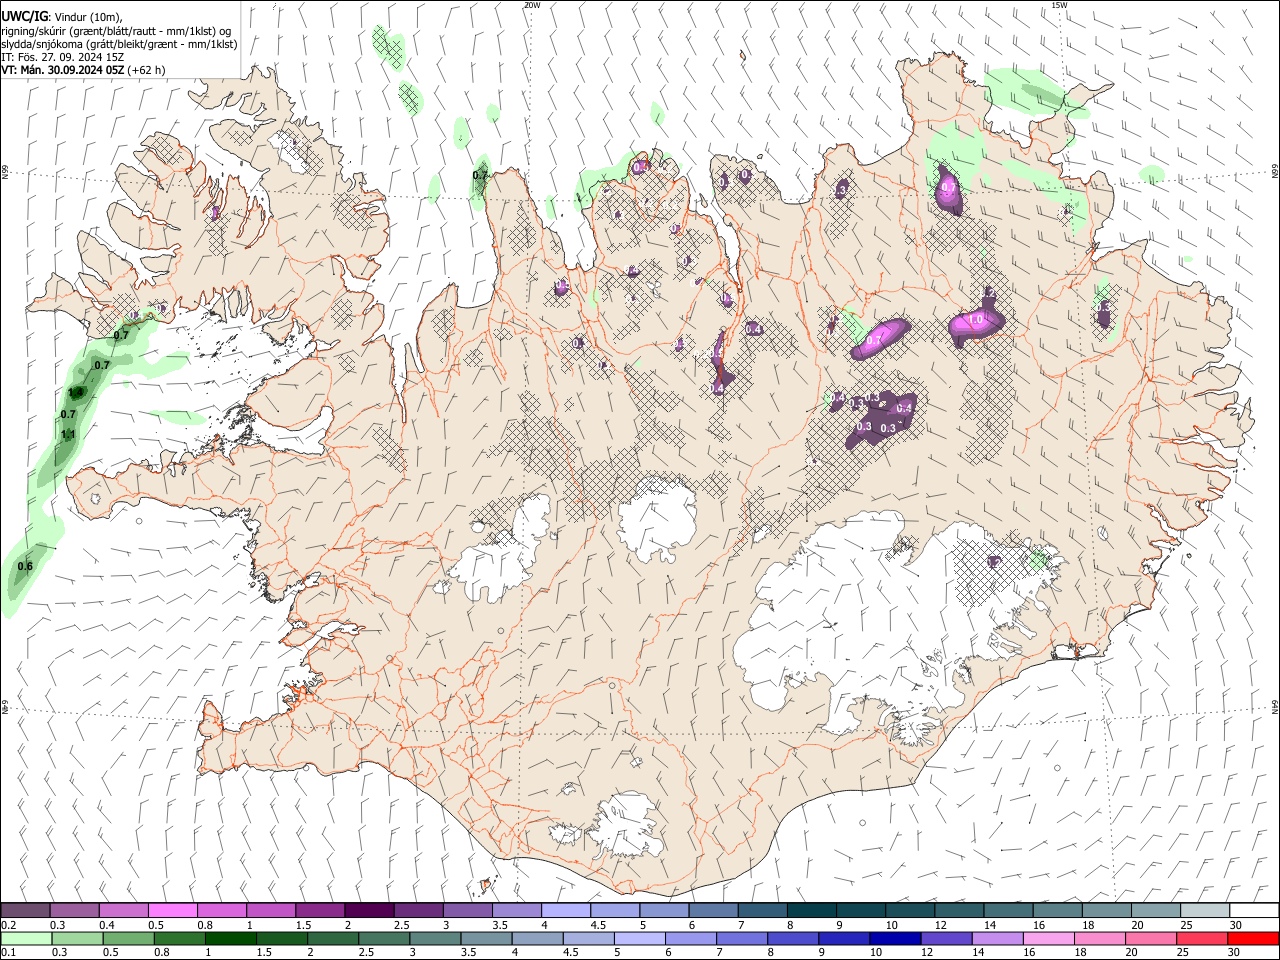Image resolution: width=1280 pixels, height=960 pixels.
Task: Pick the navy blue swatch labeled 10
Action: 894,938
